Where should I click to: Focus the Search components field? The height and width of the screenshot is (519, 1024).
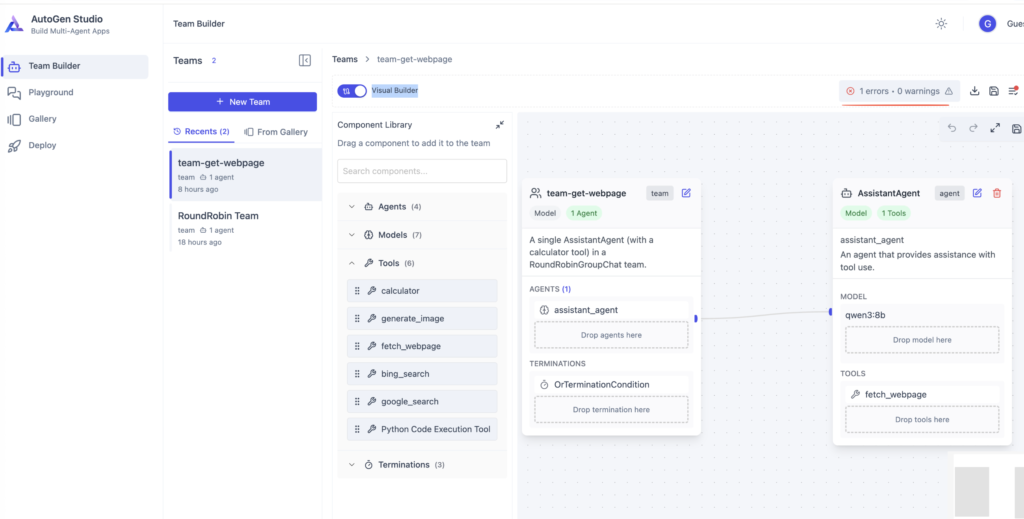pyautogui.click(x=422, y=171)
